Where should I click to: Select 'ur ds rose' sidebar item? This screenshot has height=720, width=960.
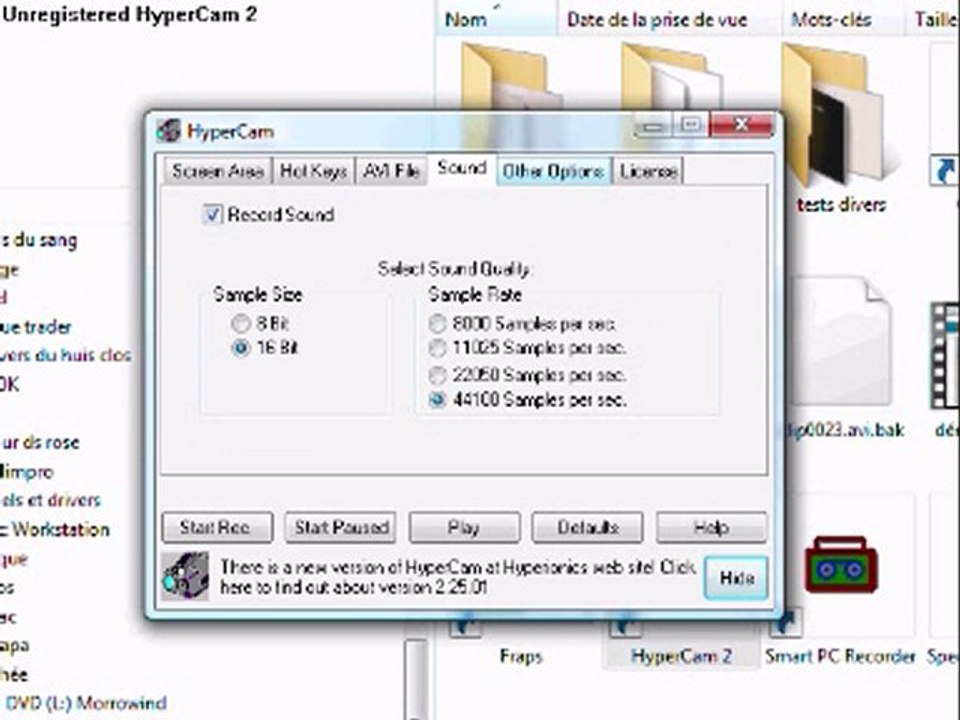pyautogui.click(x=40, y=442)
